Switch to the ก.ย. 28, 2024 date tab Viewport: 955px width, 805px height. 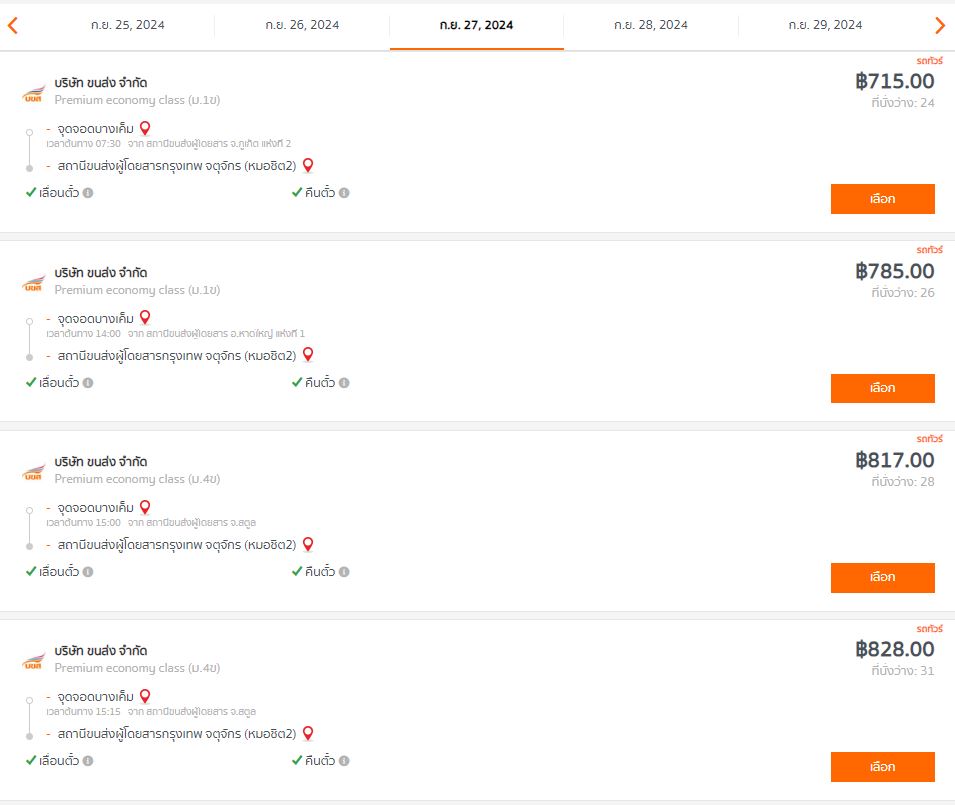(650, 25)
